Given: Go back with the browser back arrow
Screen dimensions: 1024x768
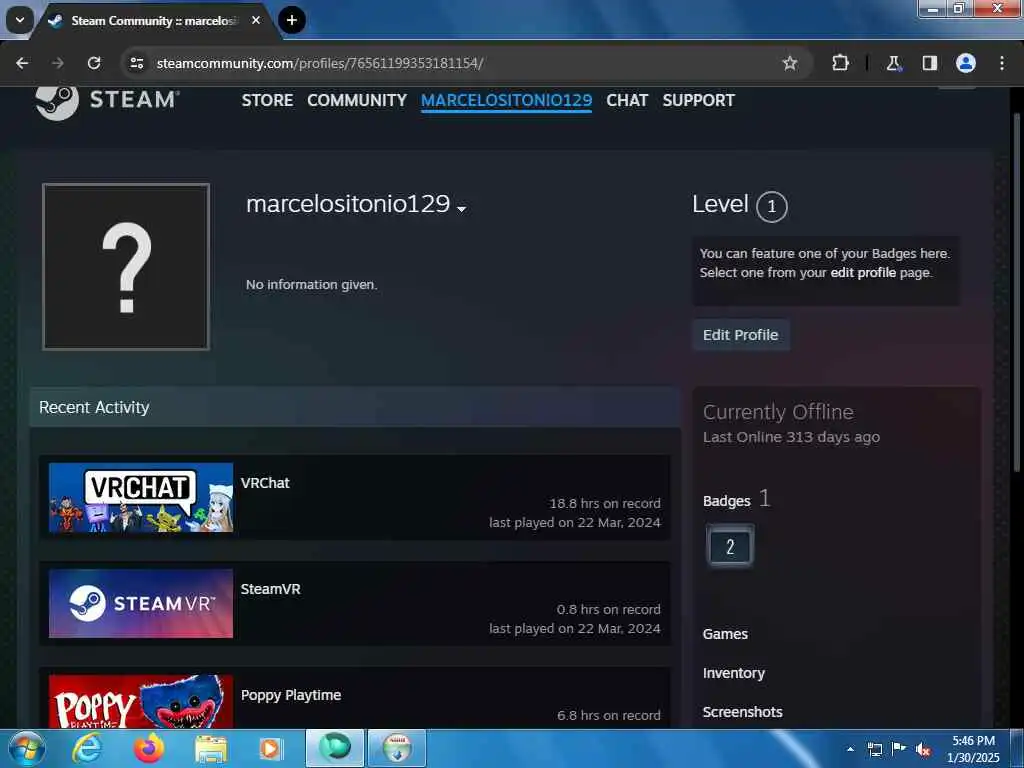Looking at the screenshot, I should pos(22,63).
